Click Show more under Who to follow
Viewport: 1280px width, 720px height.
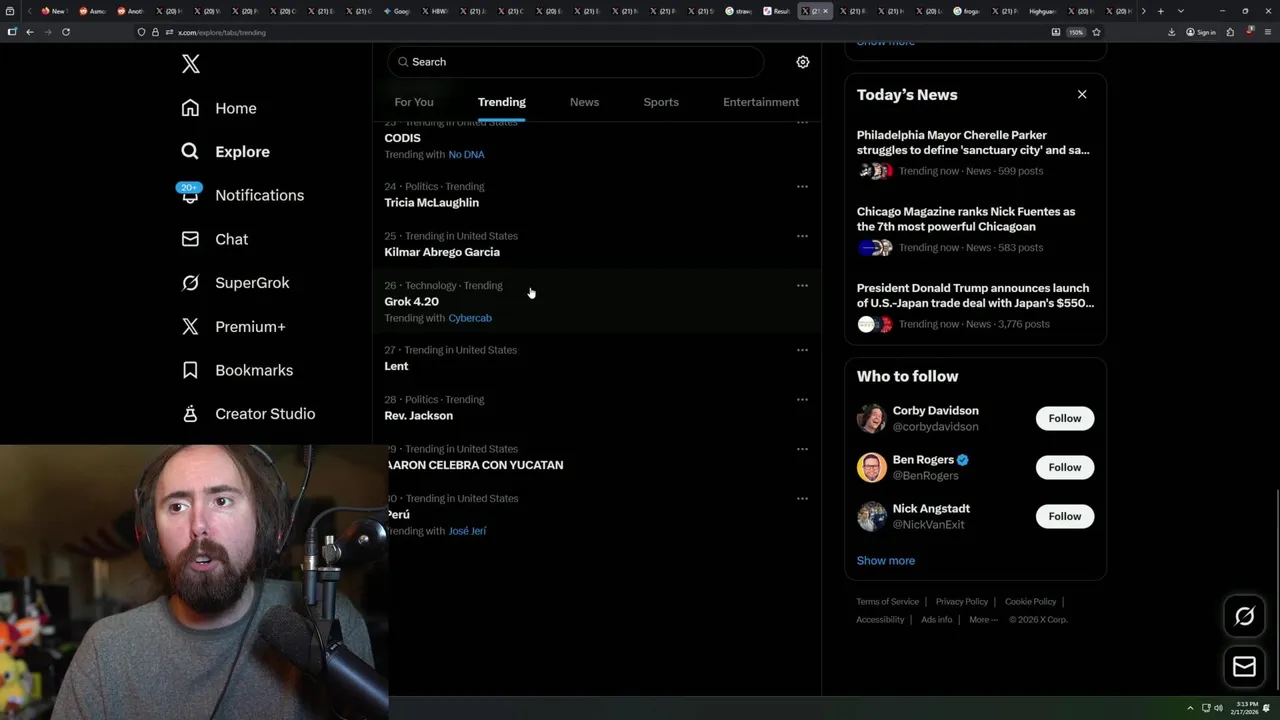coord(885,560)
